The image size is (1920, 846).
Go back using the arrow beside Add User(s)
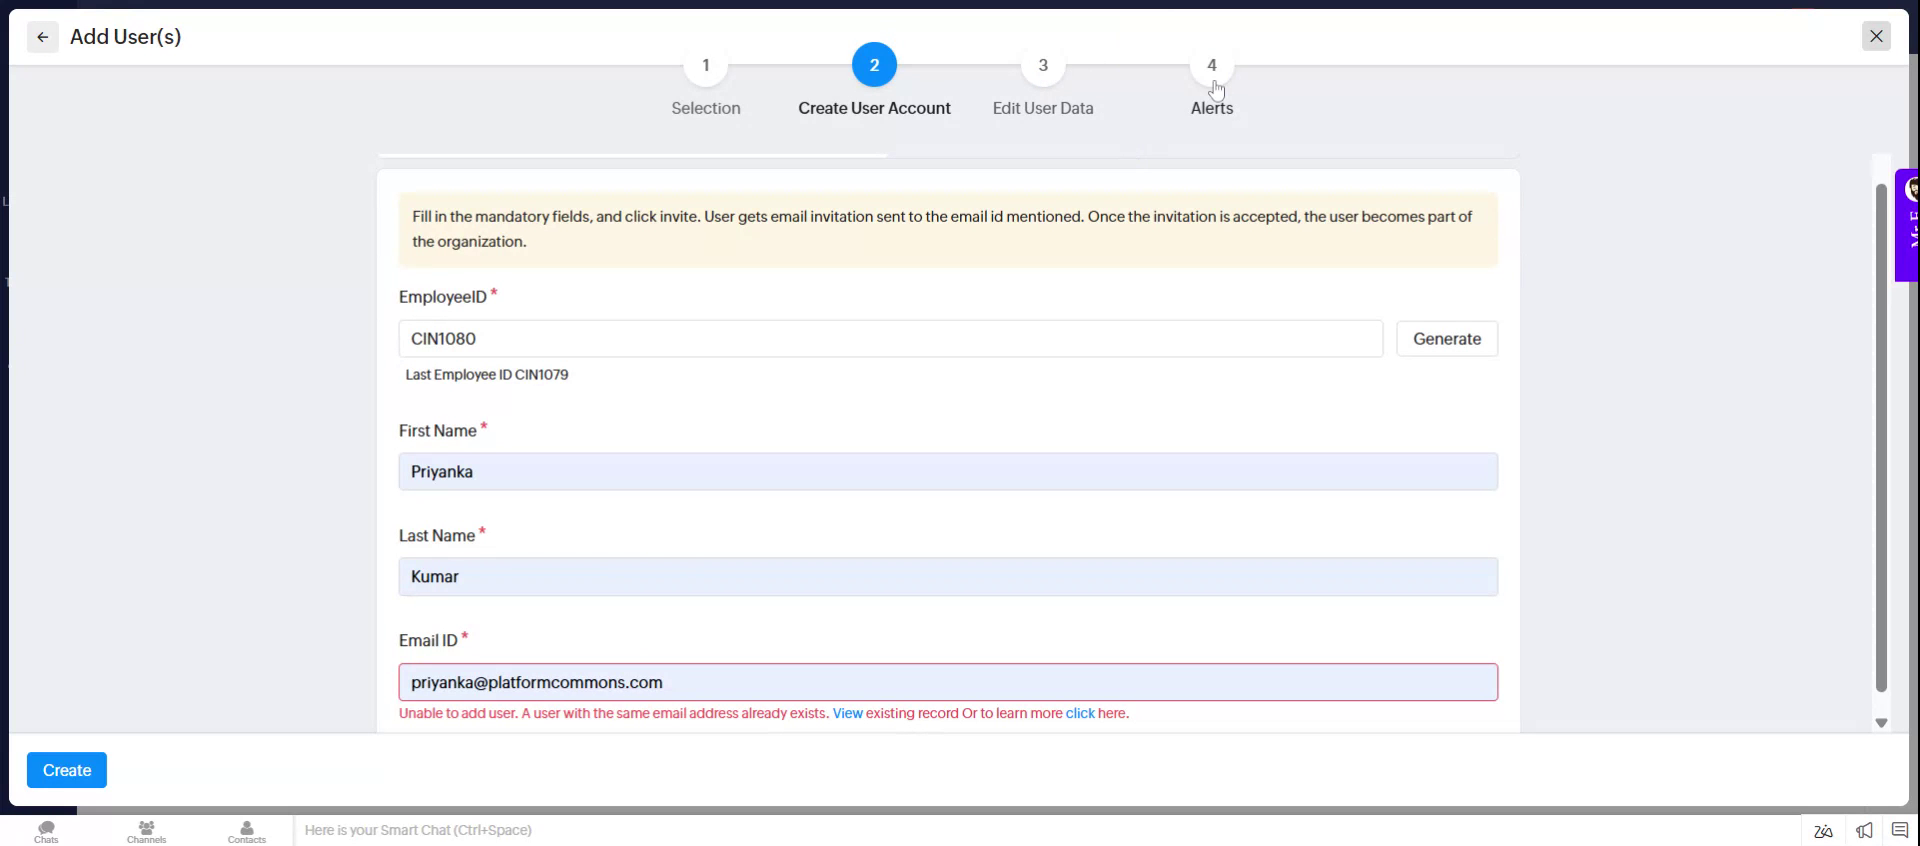[x=42, y=37]
